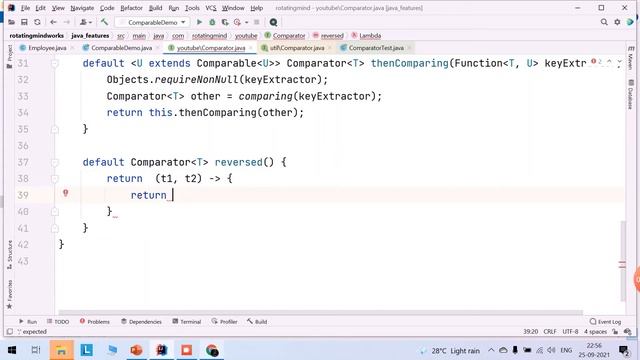The image size is (640, 360).
Task: Open the Dependencies tool window button
Action: [x=141, y=322]
